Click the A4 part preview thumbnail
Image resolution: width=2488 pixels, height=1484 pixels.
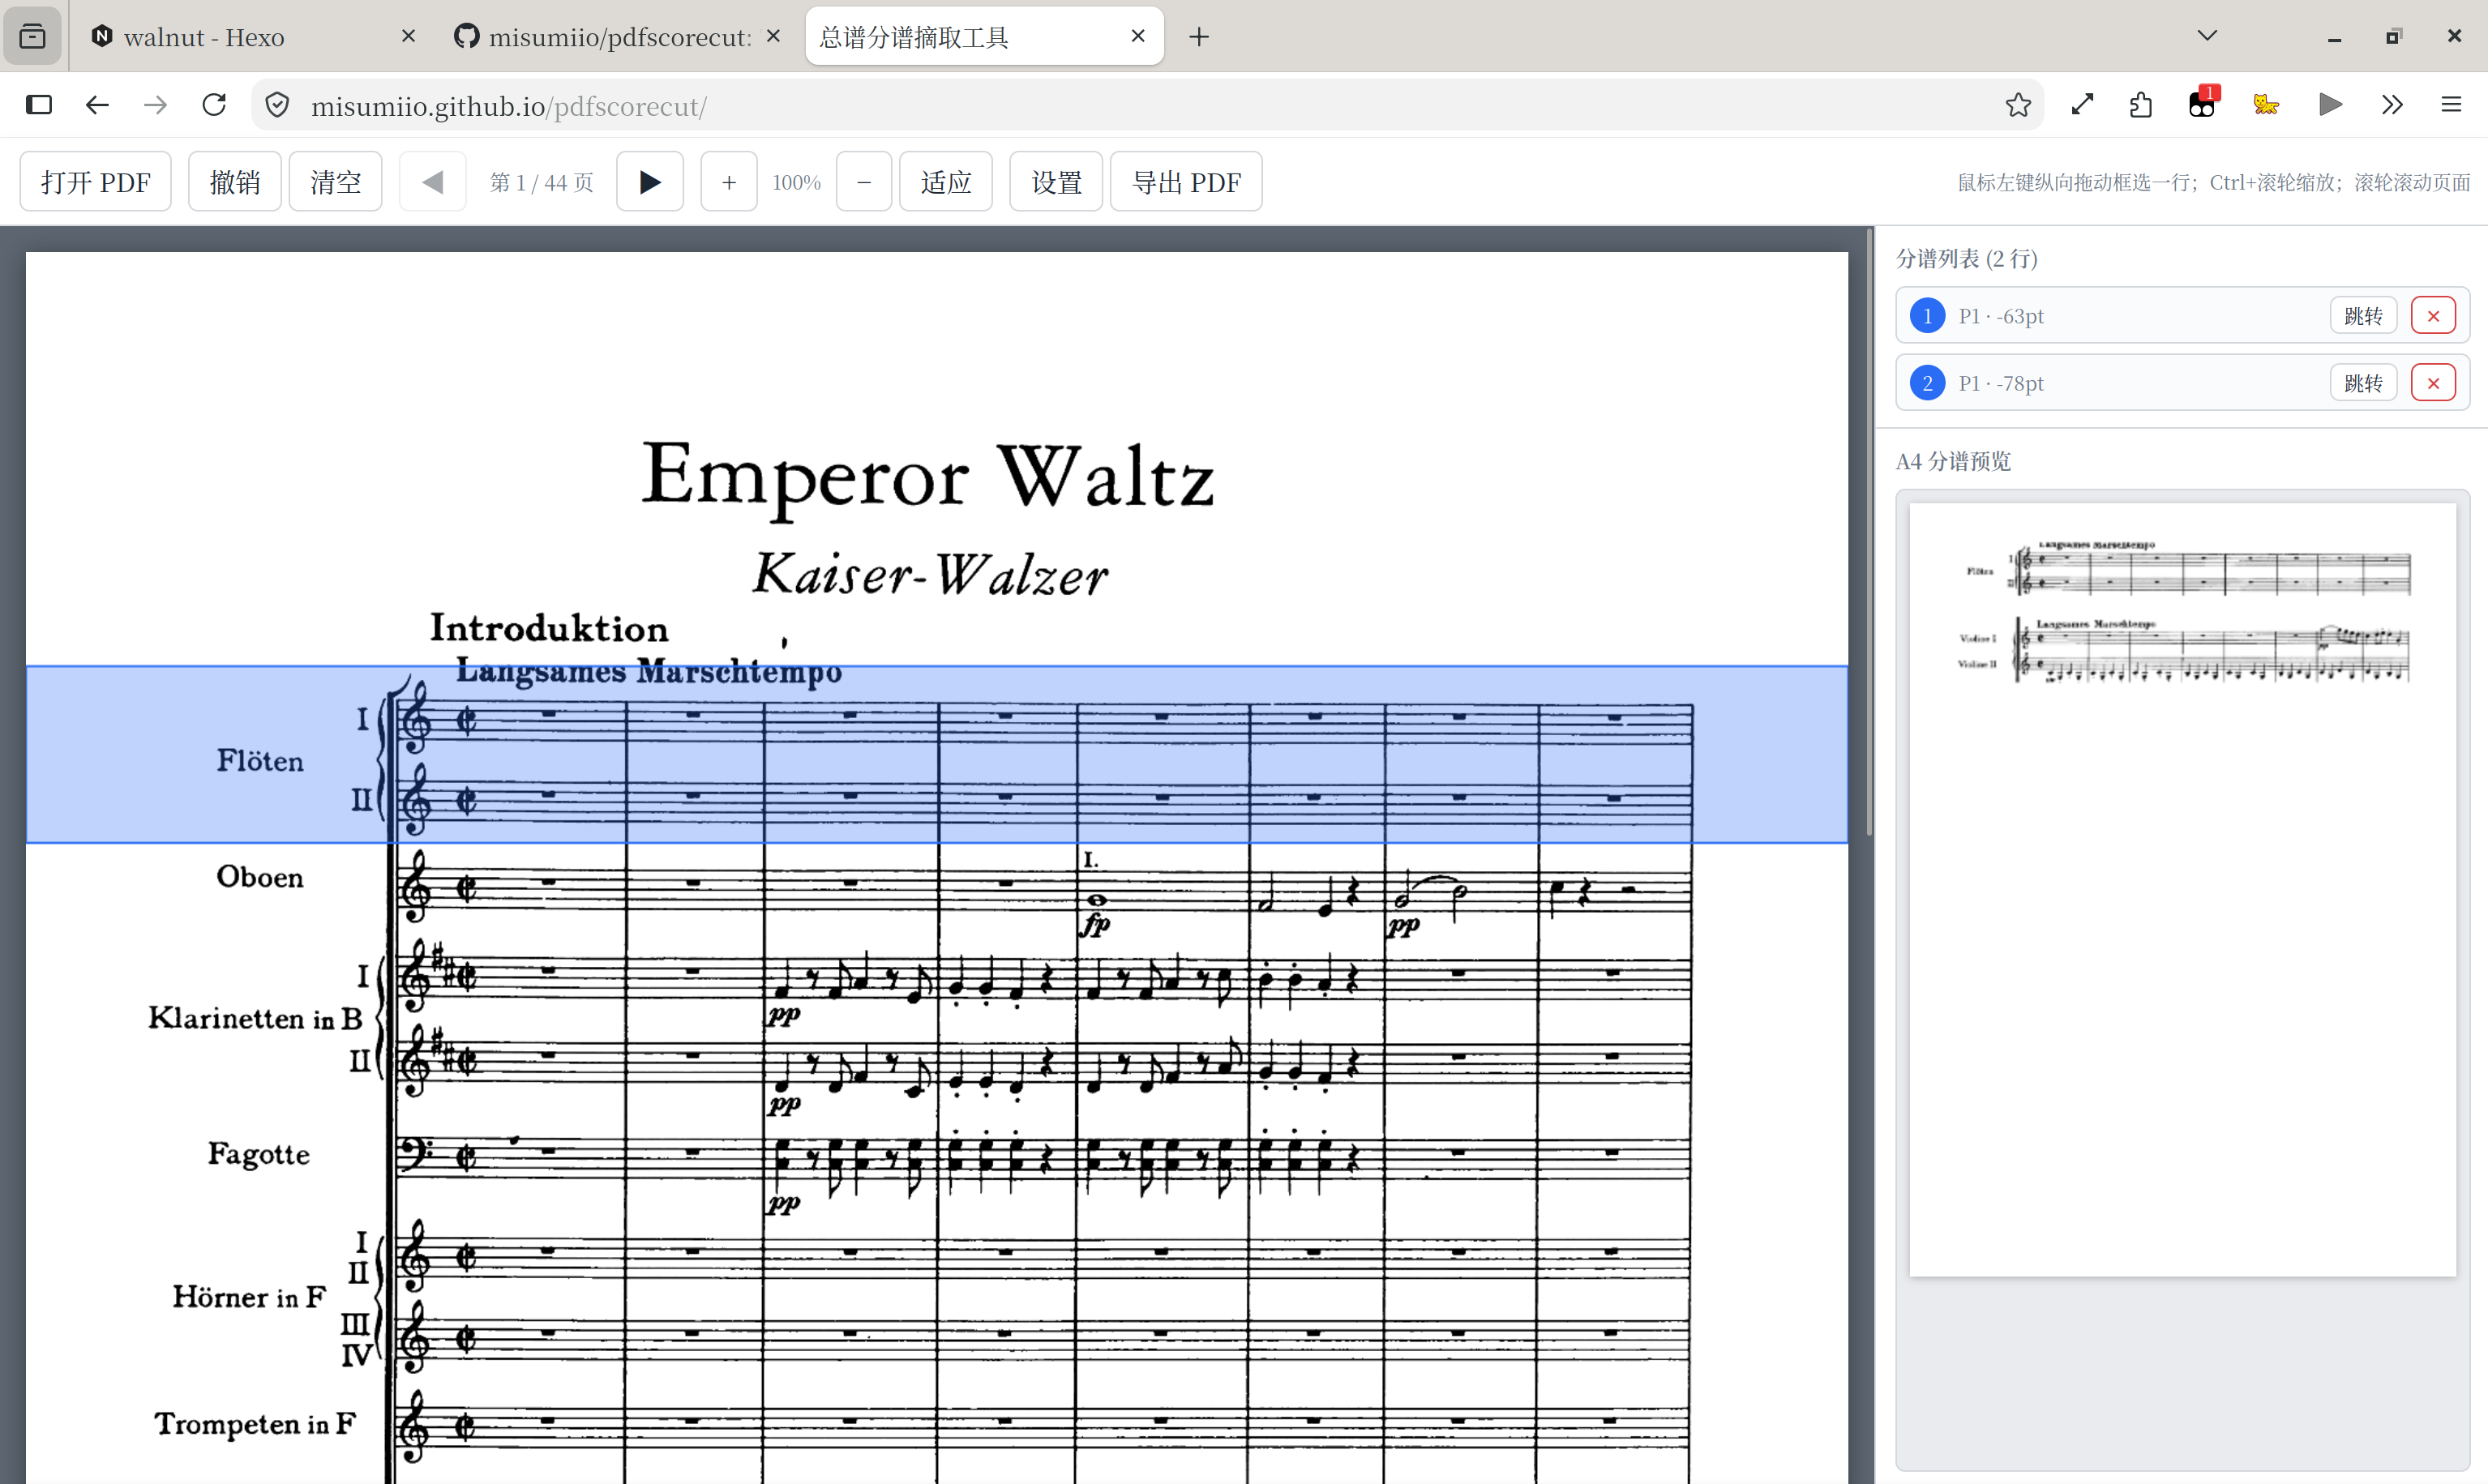2182,889
